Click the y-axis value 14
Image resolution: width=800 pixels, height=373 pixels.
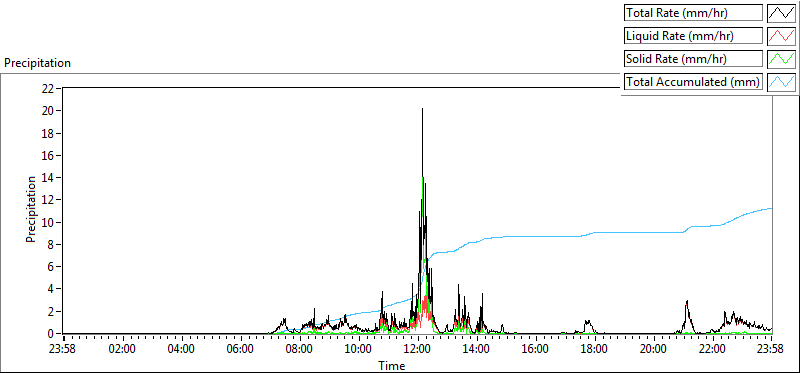pos(47,178)
